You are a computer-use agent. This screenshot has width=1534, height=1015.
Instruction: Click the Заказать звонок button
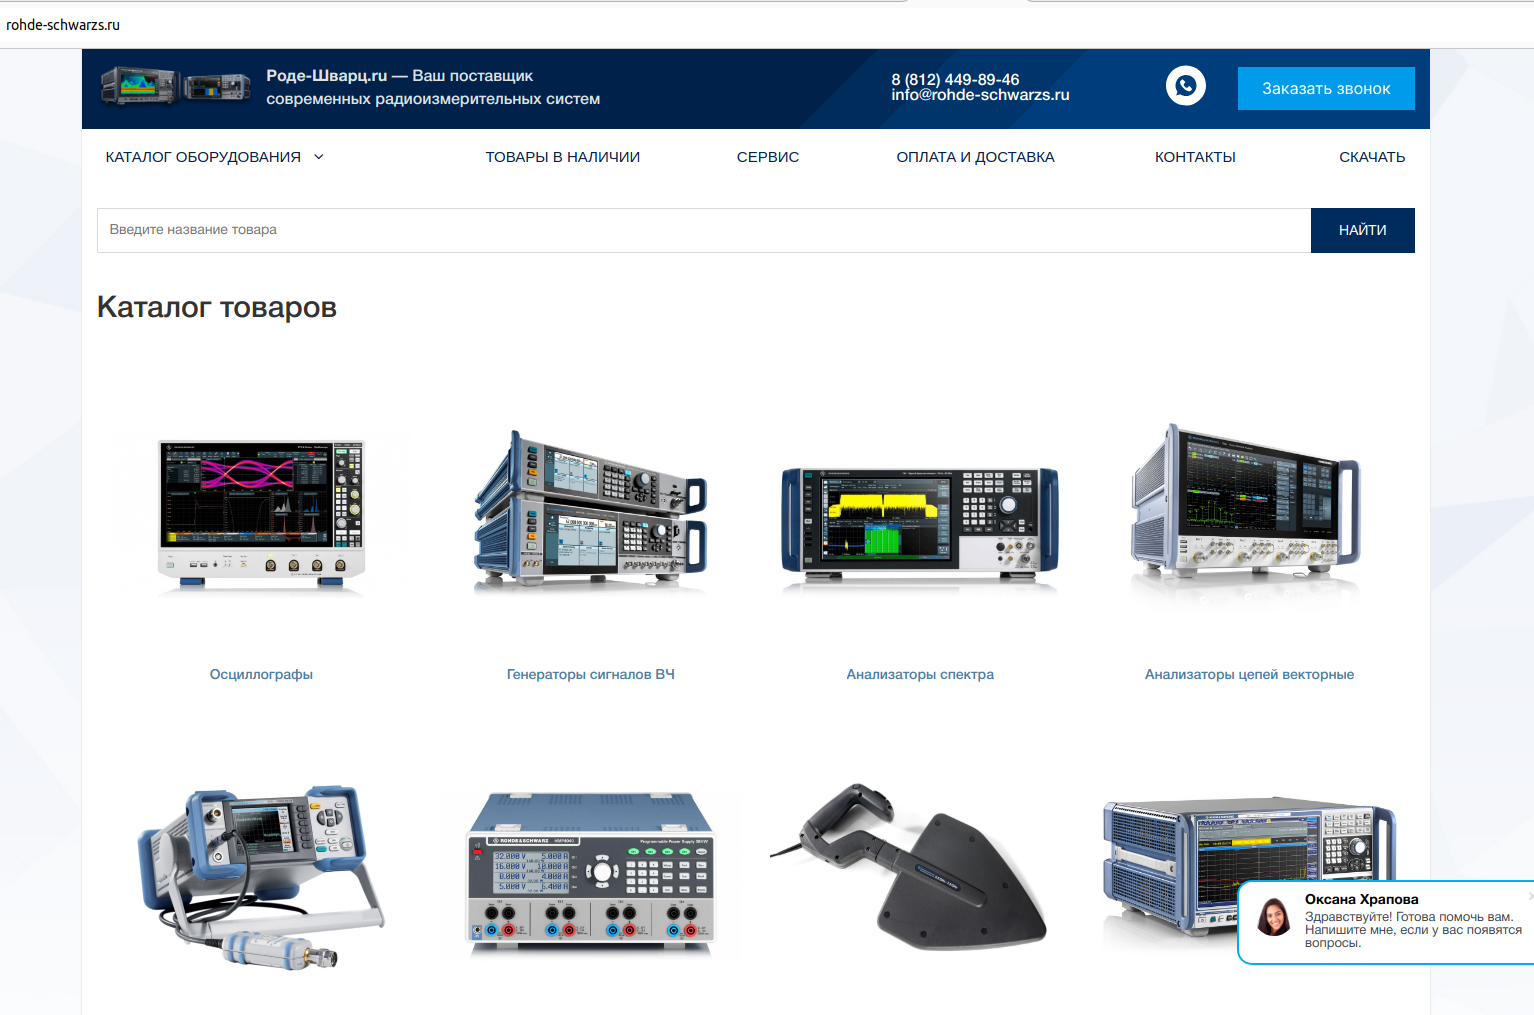[1326, 88]
